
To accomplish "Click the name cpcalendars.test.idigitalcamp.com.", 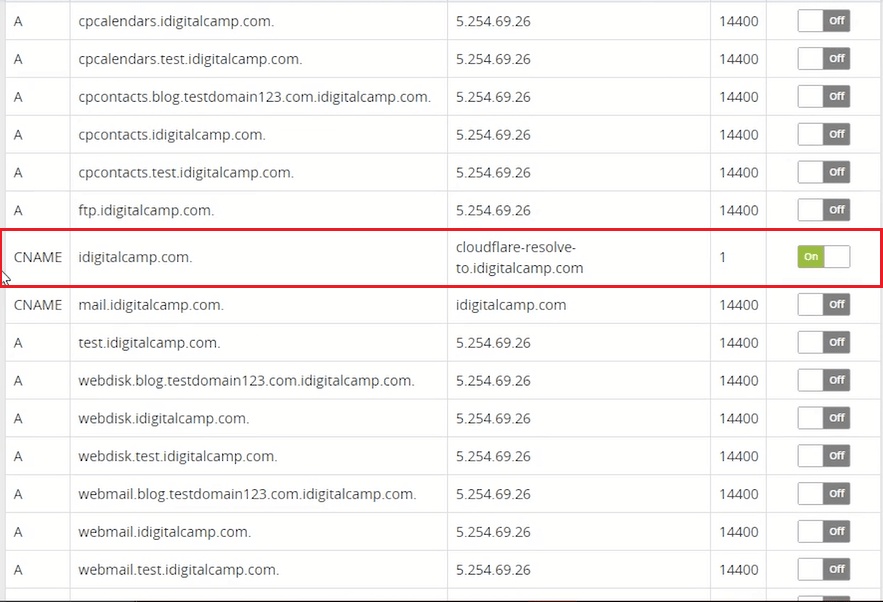I will point(190,59).
